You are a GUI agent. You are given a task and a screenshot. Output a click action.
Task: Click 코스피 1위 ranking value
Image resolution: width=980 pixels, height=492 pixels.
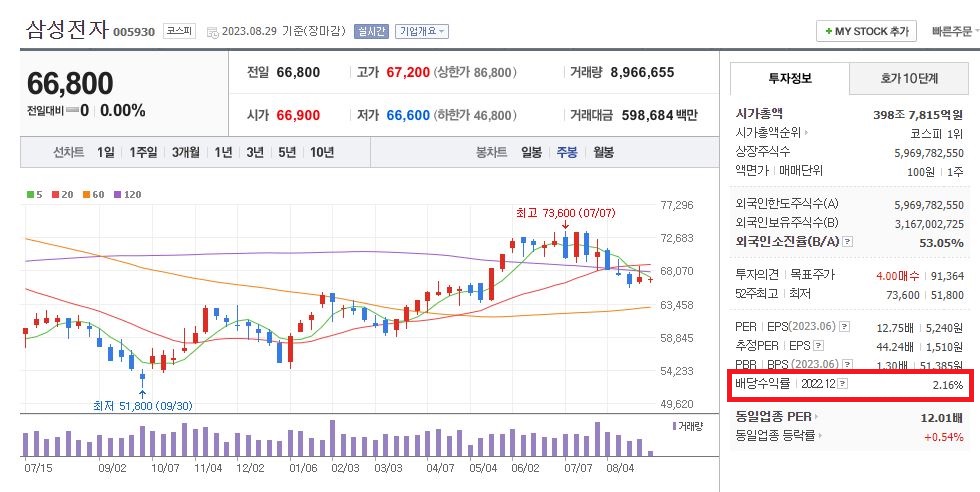click(937, 134)
